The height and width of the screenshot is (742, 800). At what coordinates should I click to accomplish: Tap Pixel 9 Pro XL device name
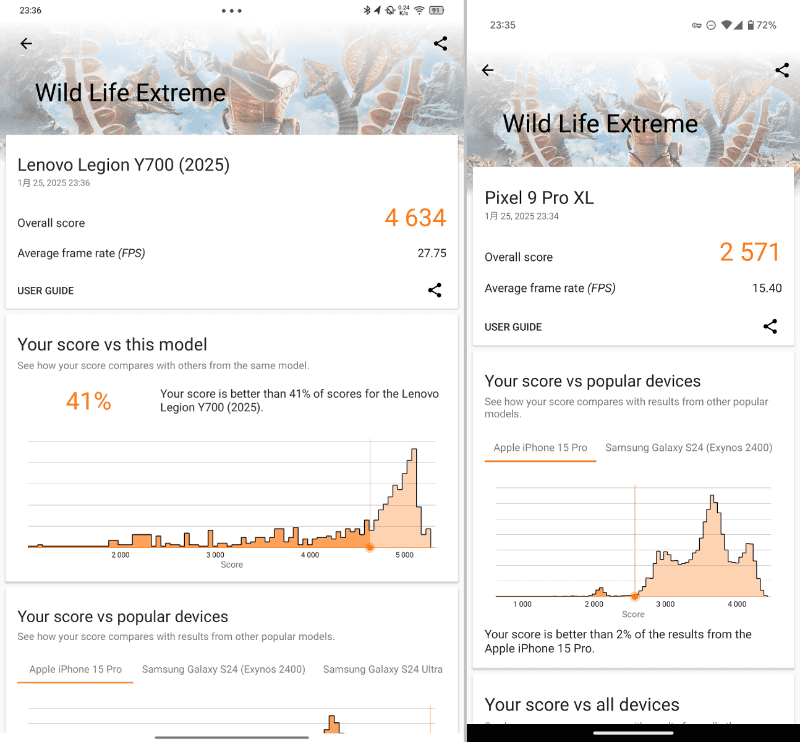[539, 197]
